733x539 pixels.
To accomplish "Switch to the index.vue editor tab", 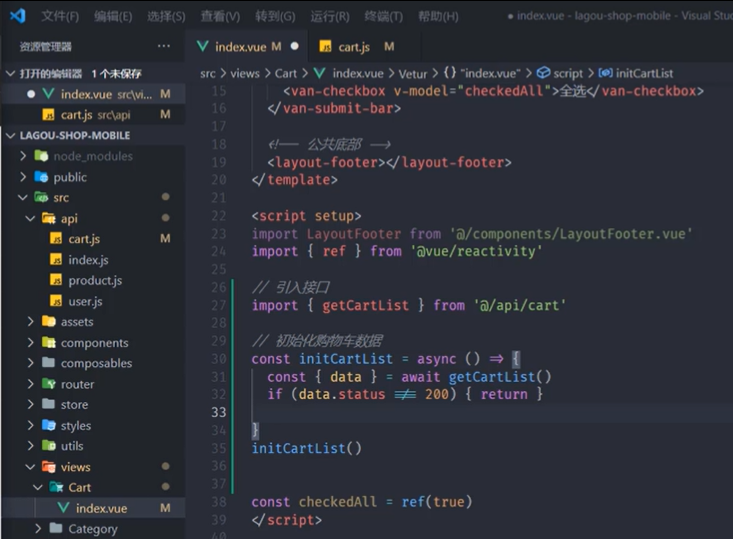I will [x=246, y=46].
